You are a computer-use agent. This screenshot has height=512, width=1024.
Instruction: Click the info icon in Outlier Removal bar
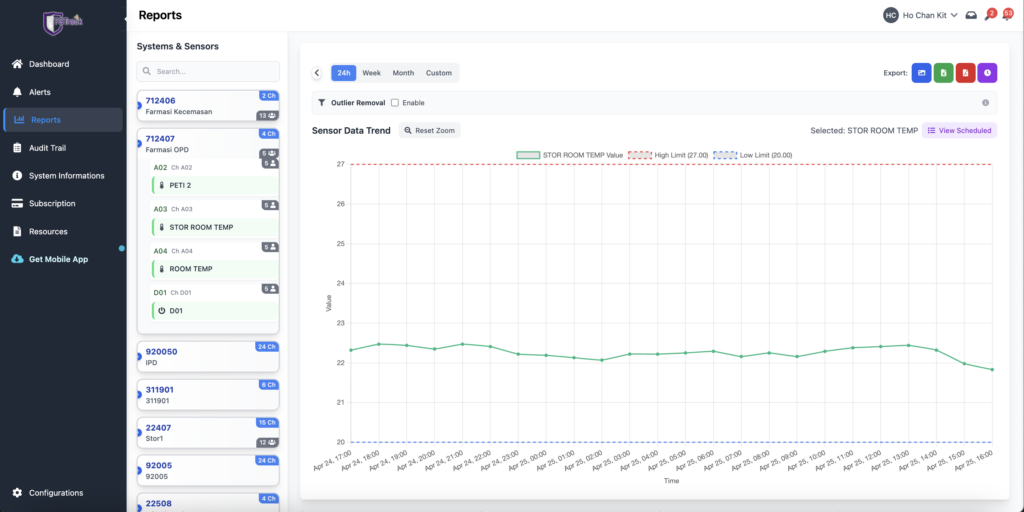986,102
